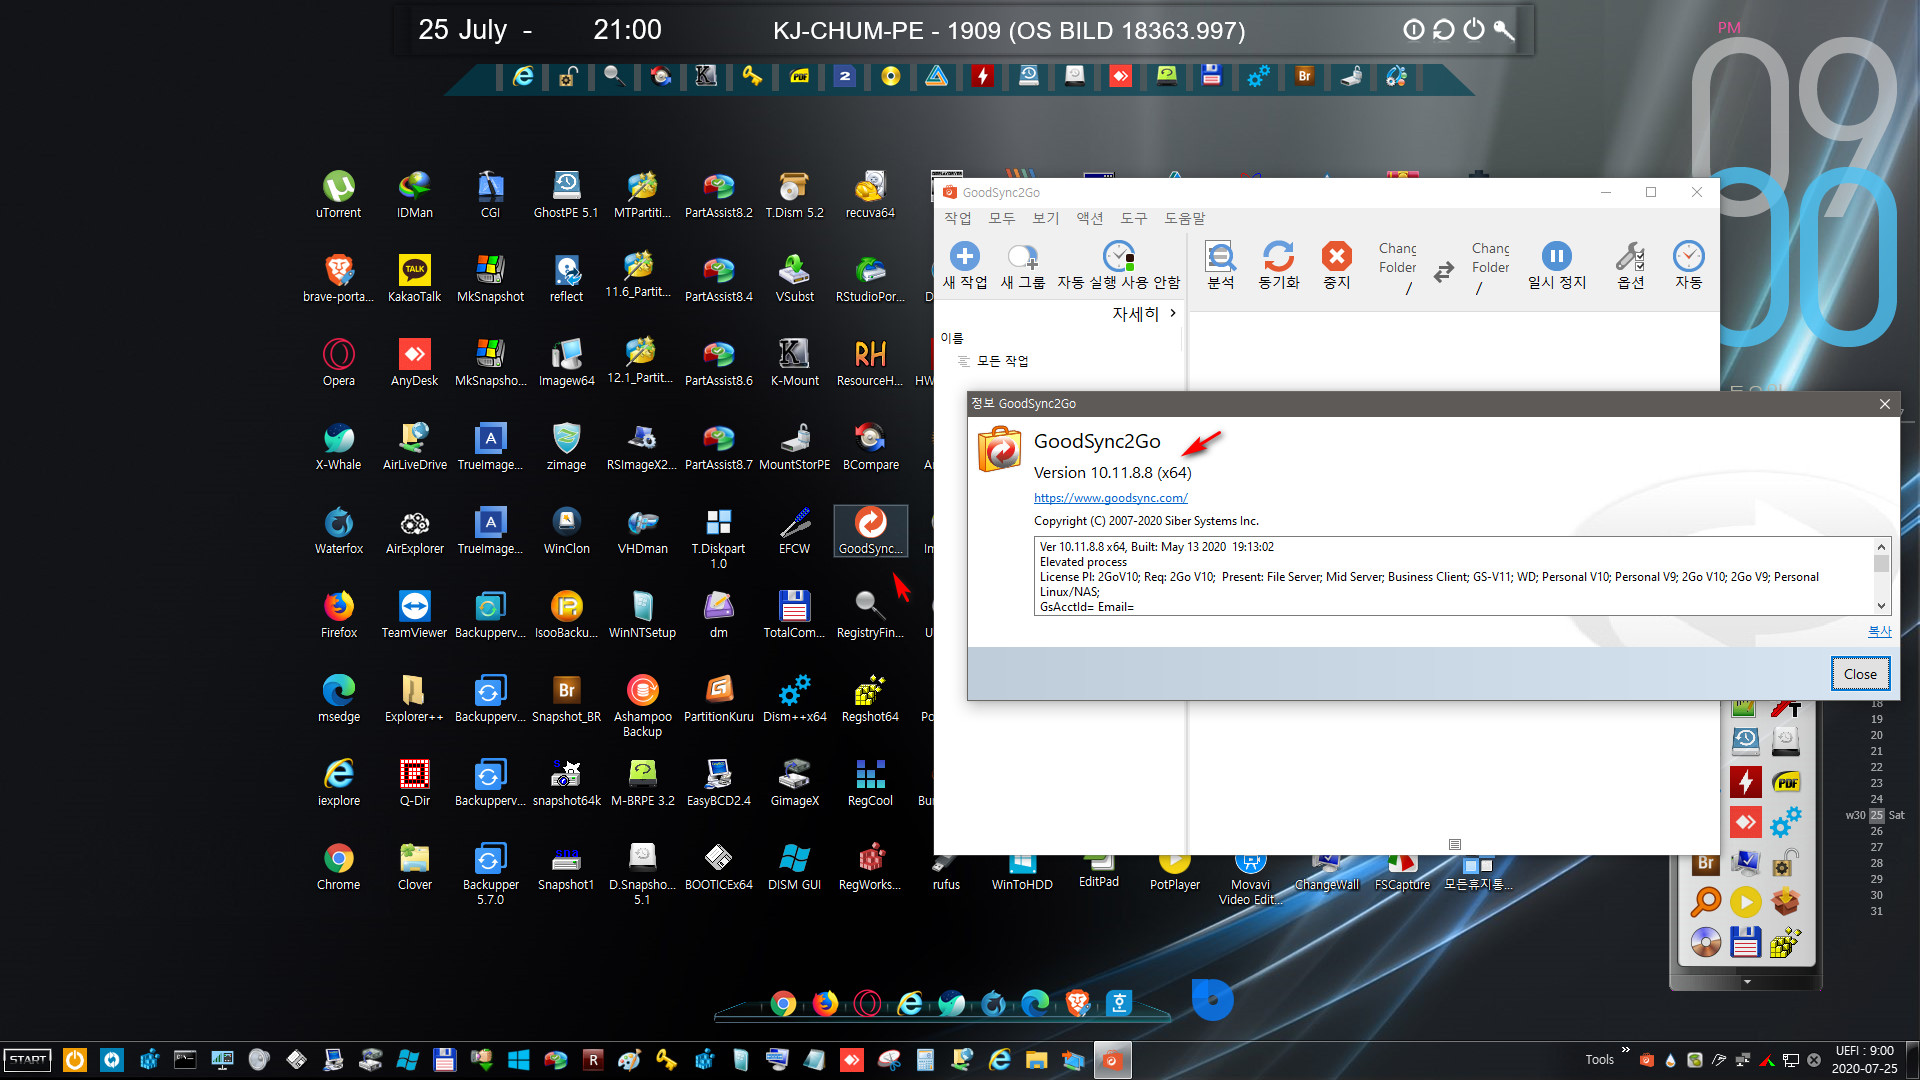This screenshot has height=1080, width=1920.
Task: Click scroll-down arrow in version info box
Action: point(1881,606)
